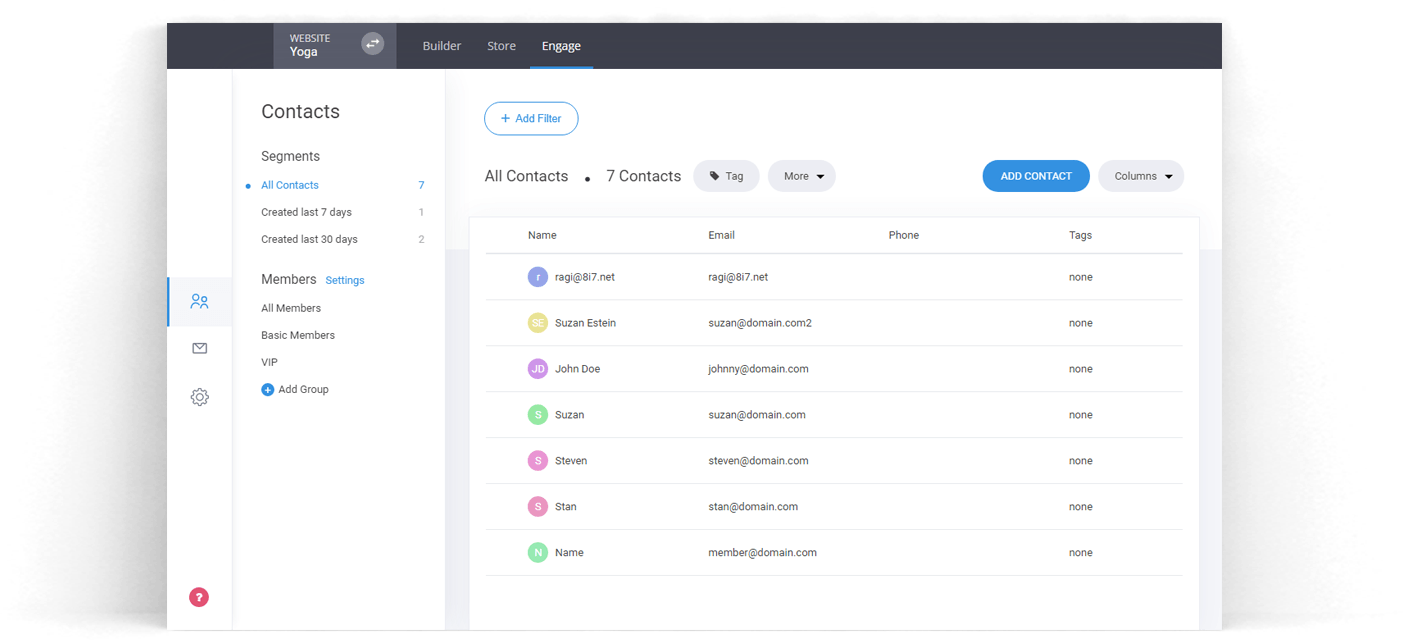Open help via the question mark icon
The height and width of the screenshot is (640, 1403).
point(199,596)
